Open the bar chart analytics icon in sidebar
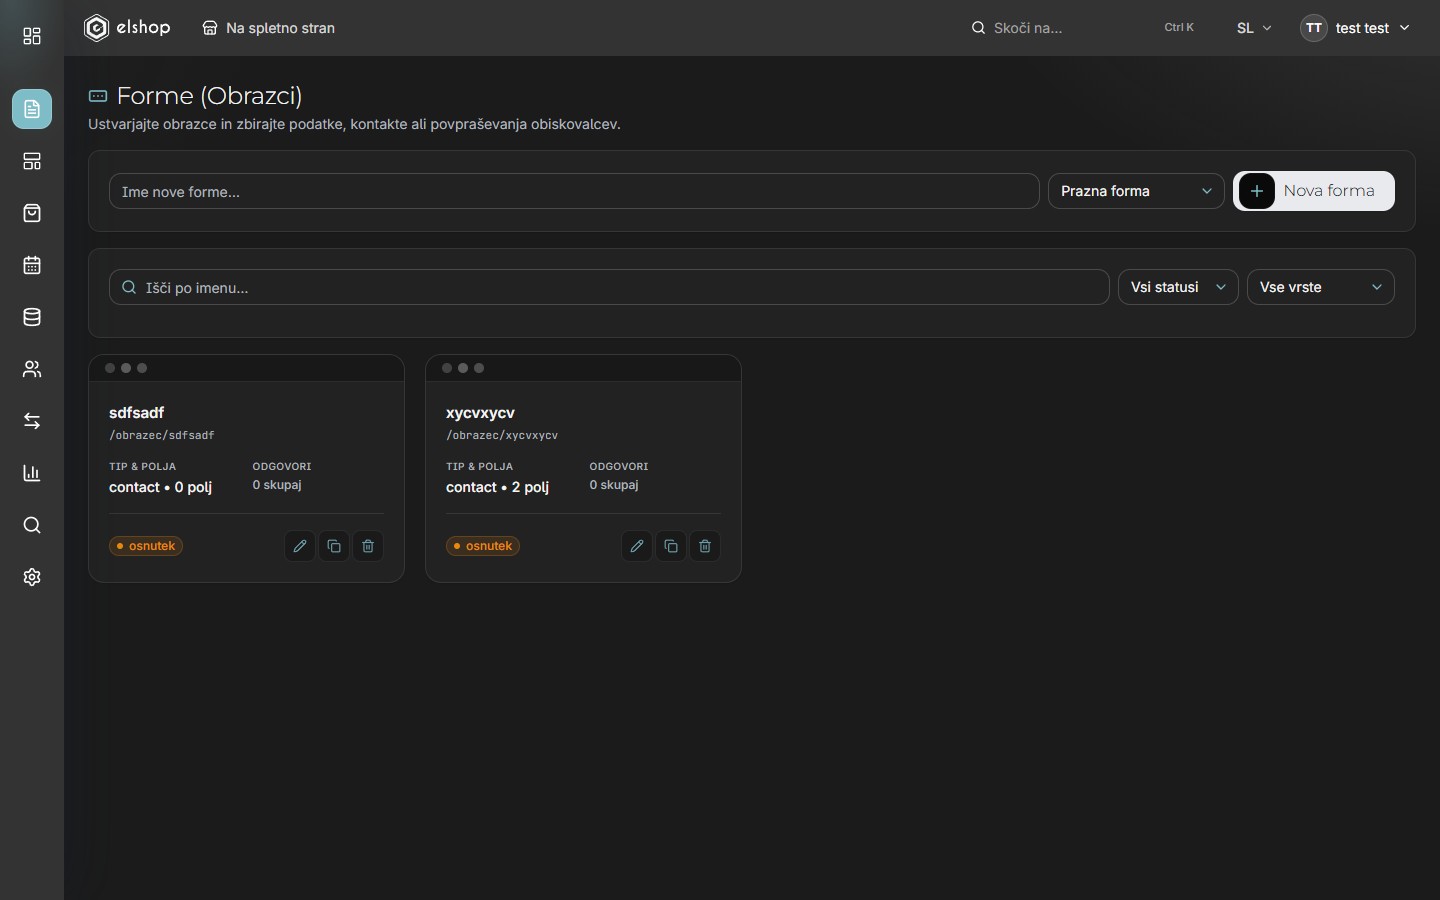Viewport: 1440px width, 900px height. (x=32, y=473)
